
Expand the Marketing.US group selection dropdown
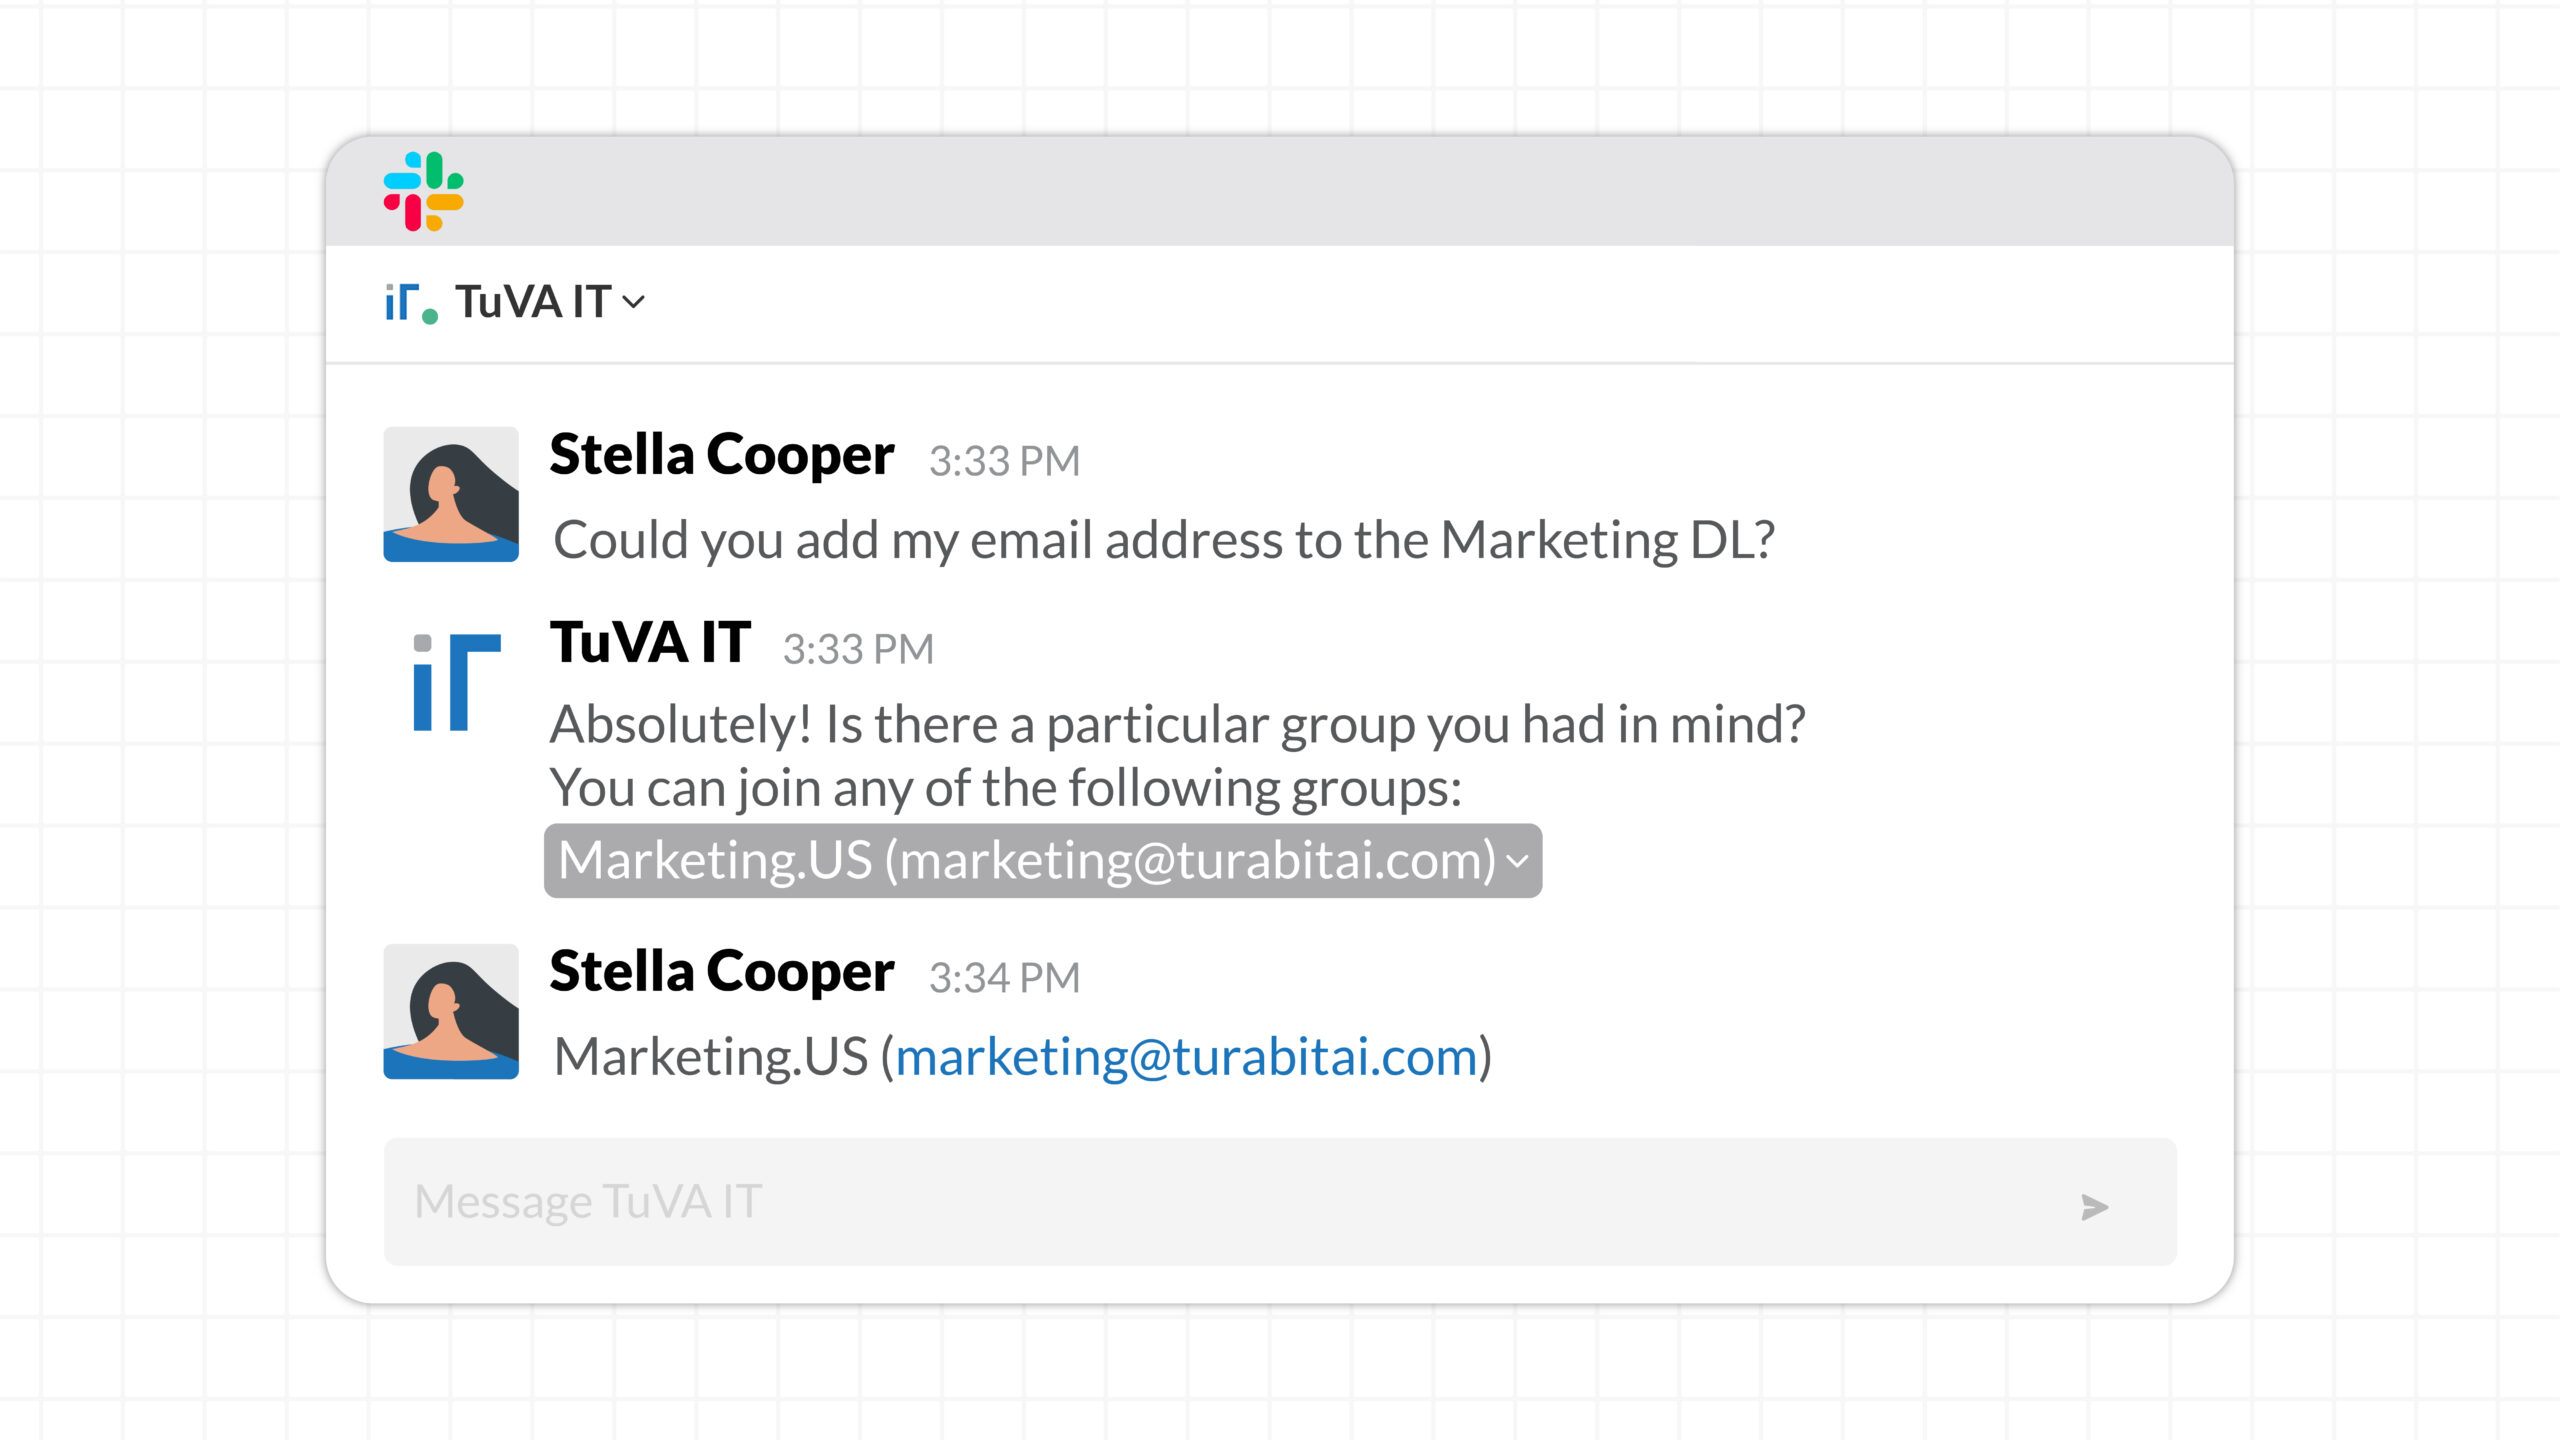(1042, 860)
